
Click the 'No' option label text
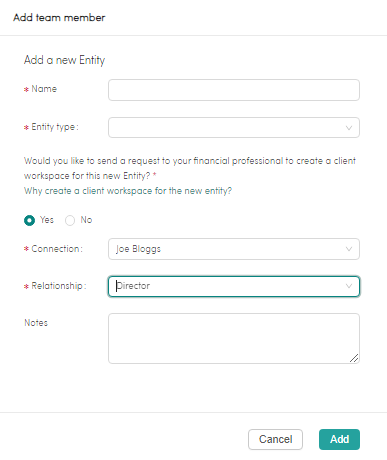86,220
